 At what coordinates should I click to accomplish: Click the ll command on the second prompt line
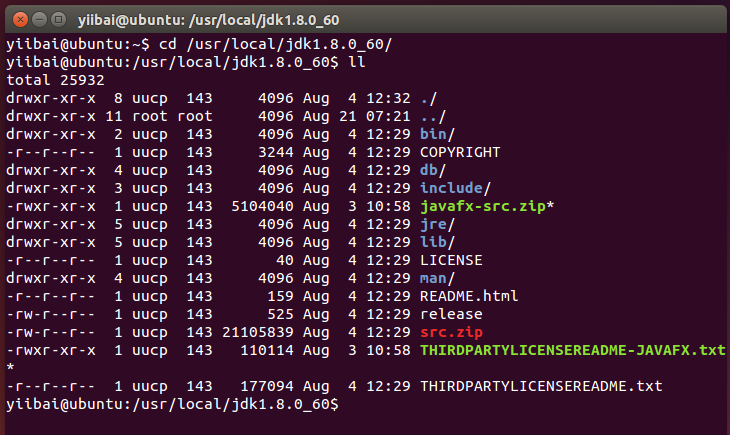tap(357, 62)
